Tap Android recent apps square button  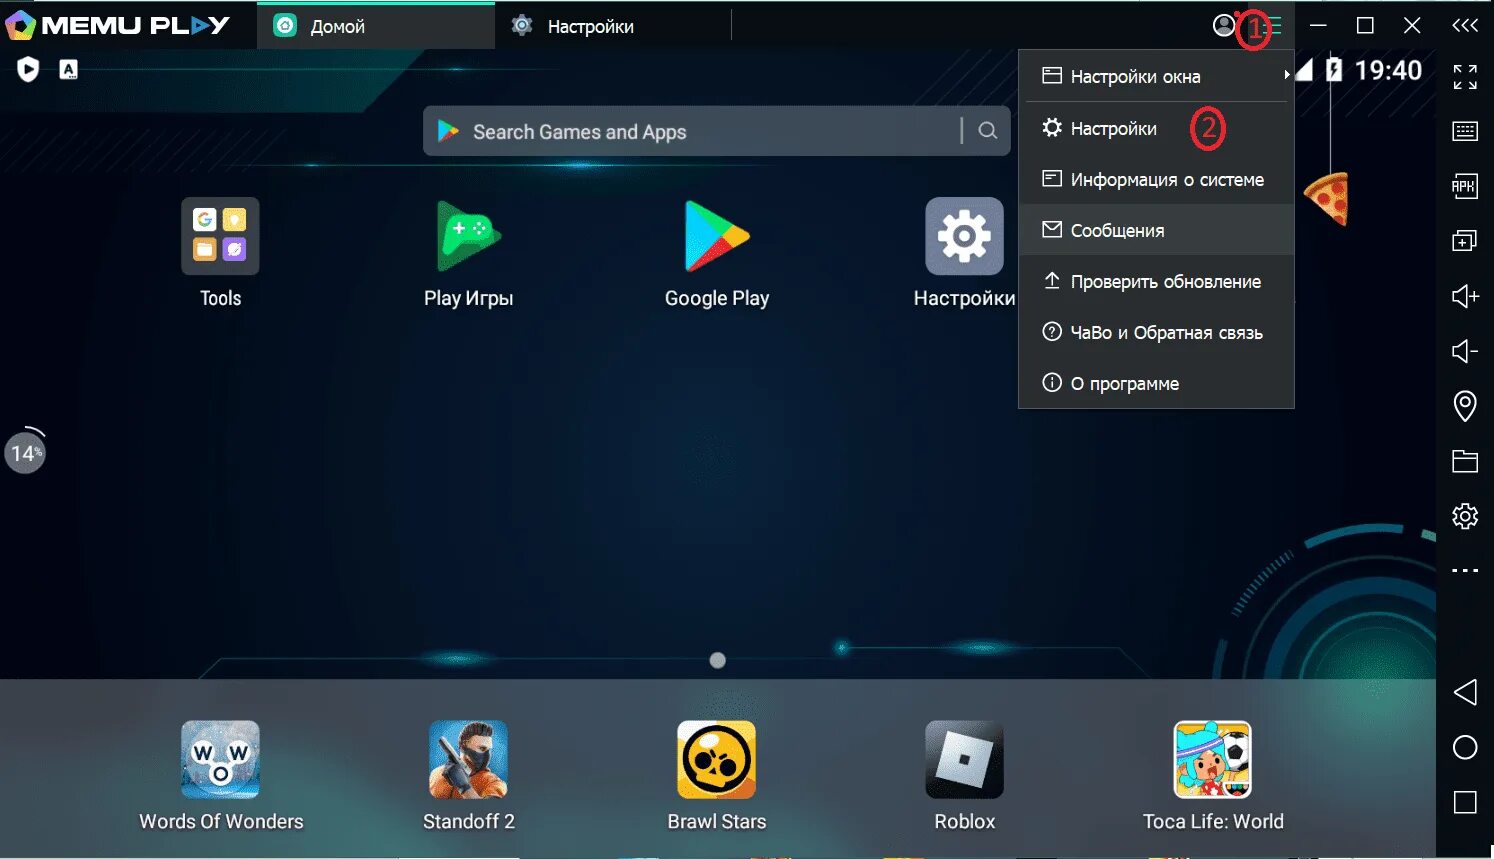click(1465, 802)
